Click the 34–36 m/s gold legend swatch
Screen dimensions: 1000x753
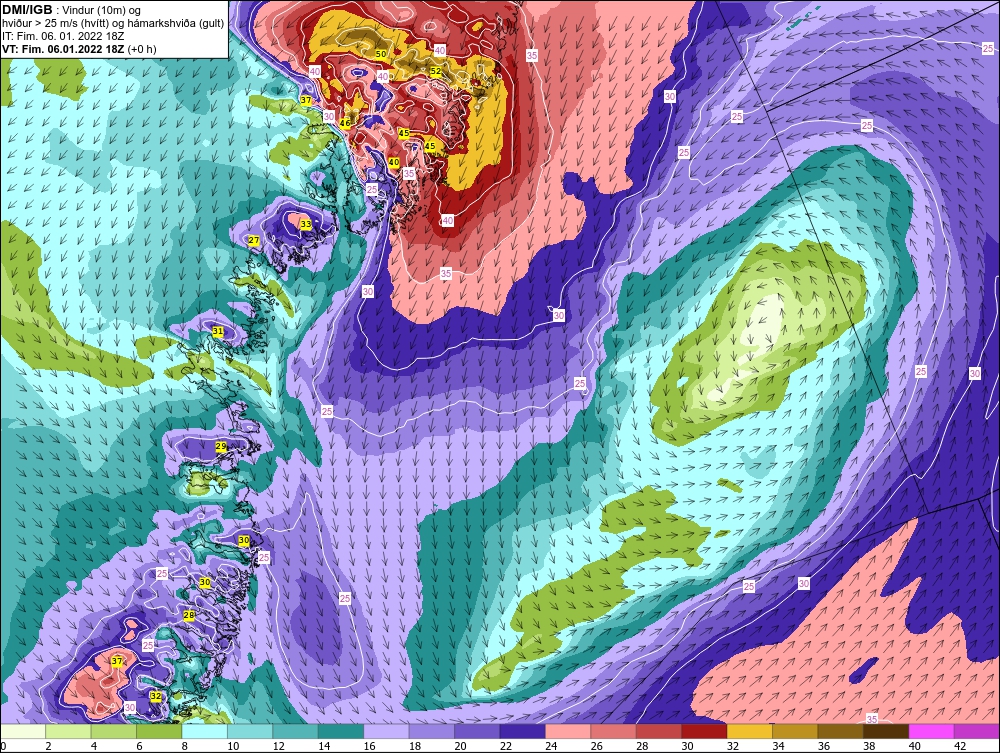point(795,731)
